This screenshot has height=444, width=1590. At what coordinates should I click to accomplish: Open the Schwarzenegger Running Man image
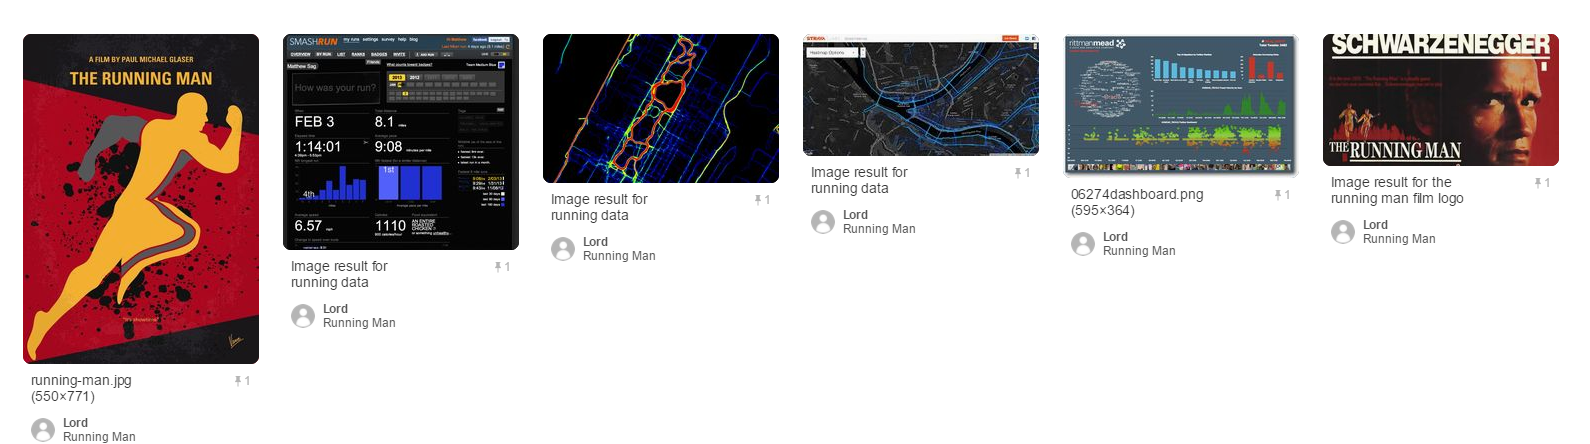(x=1441, y=100)
